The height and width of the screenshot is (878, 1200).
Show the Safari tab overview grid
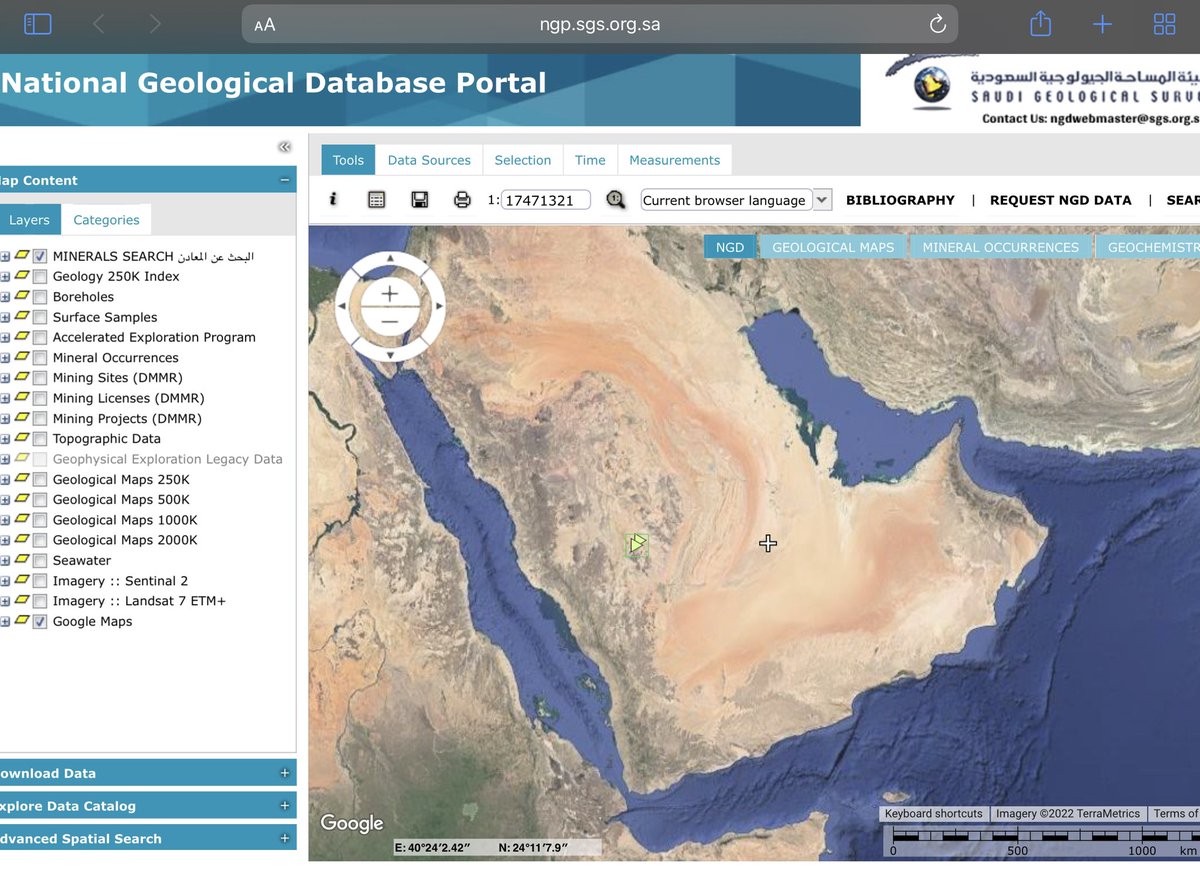pyautogui.click(x=1164, y=24)
